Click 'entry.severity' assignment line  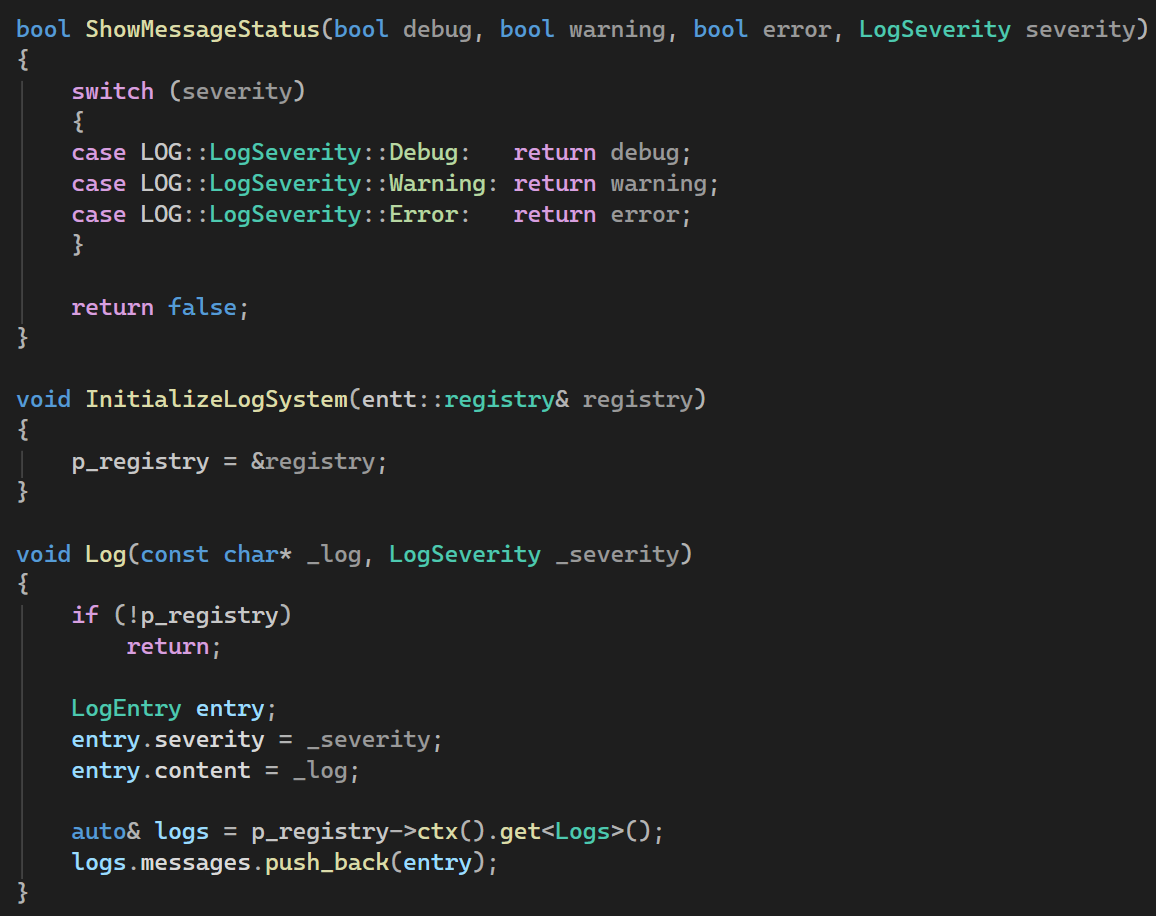pyautogui.click(x=257, y=740)
